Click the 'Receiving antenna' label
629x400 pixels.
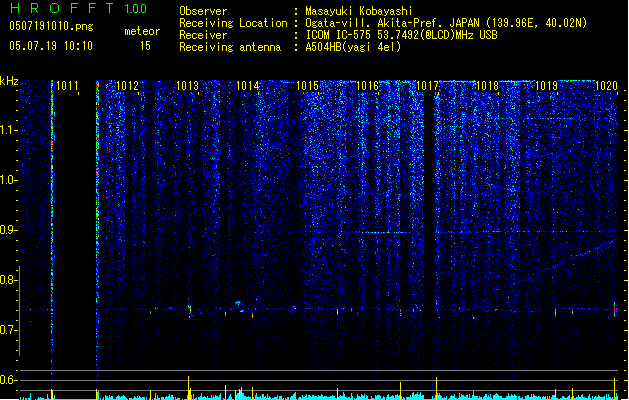pyautogui.click(x=230, y=47)
